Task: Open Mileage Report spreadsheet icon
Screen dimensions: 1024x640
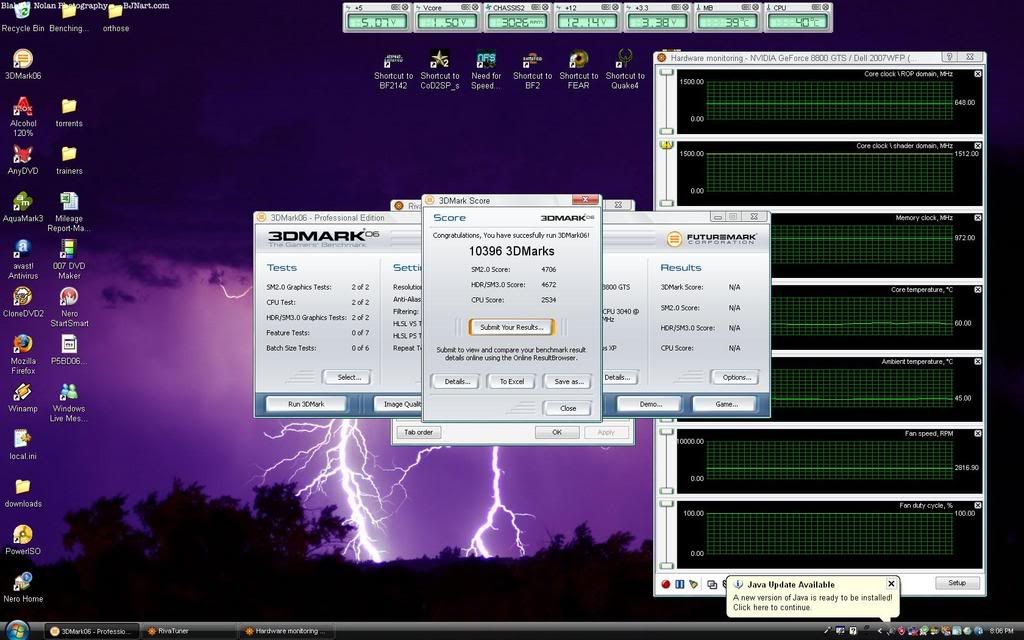Action: tap(69, 212)
